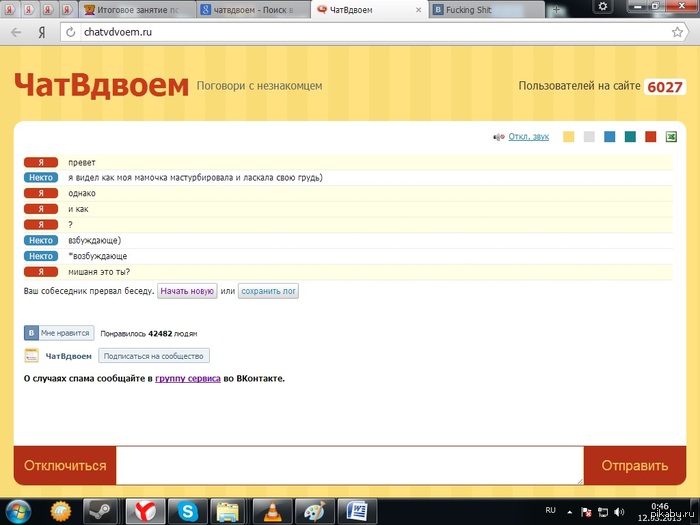Click the Начать новую button

click(x=187, y=291)
